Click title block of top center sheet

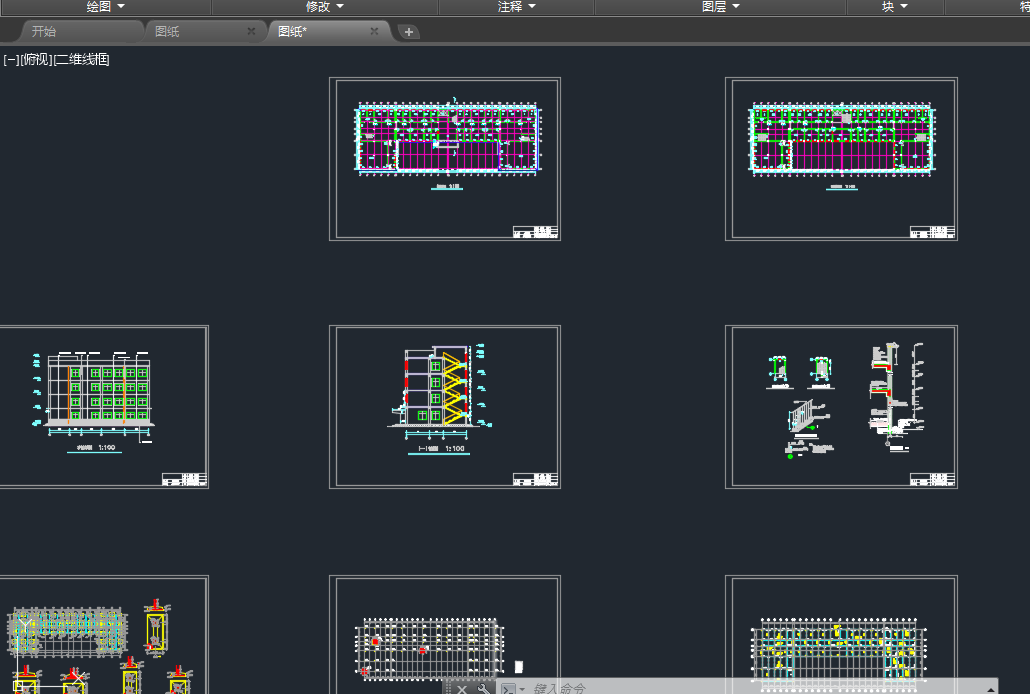click(535, 232)
